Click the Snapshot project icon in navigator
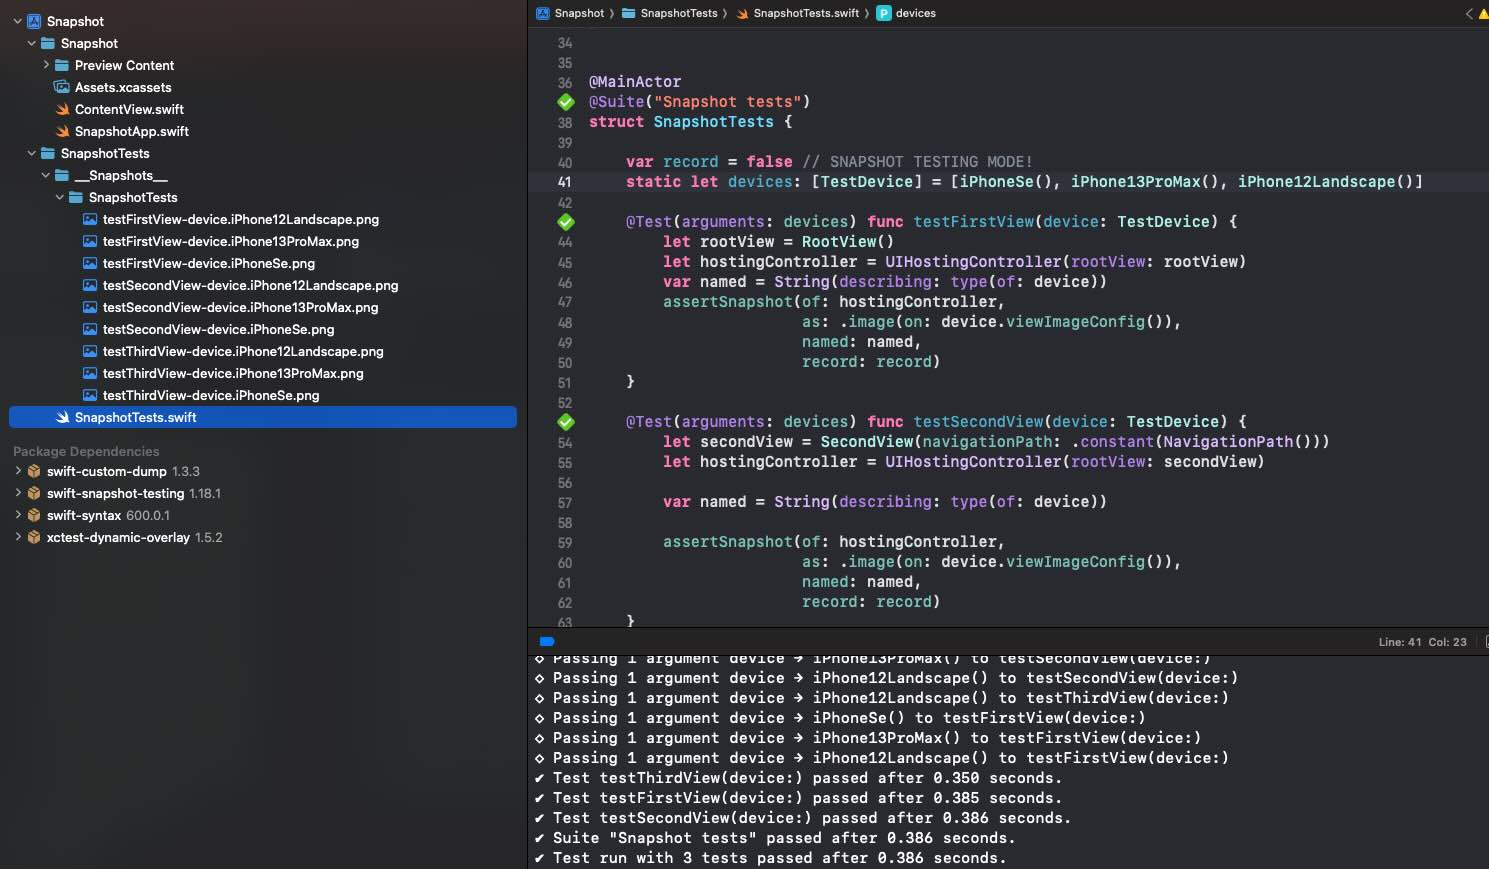Screen dimensions: 1489x869 click(x=34, y=21)
